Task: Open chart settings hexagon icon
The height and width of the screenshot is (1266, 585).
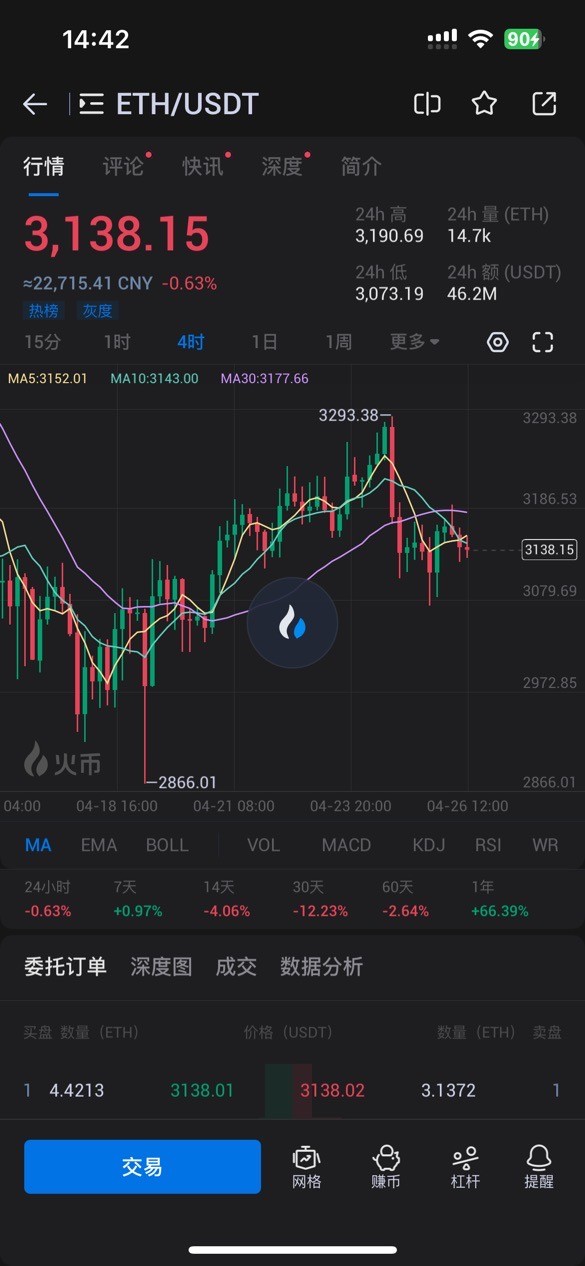Action: (x=498, y=342)
